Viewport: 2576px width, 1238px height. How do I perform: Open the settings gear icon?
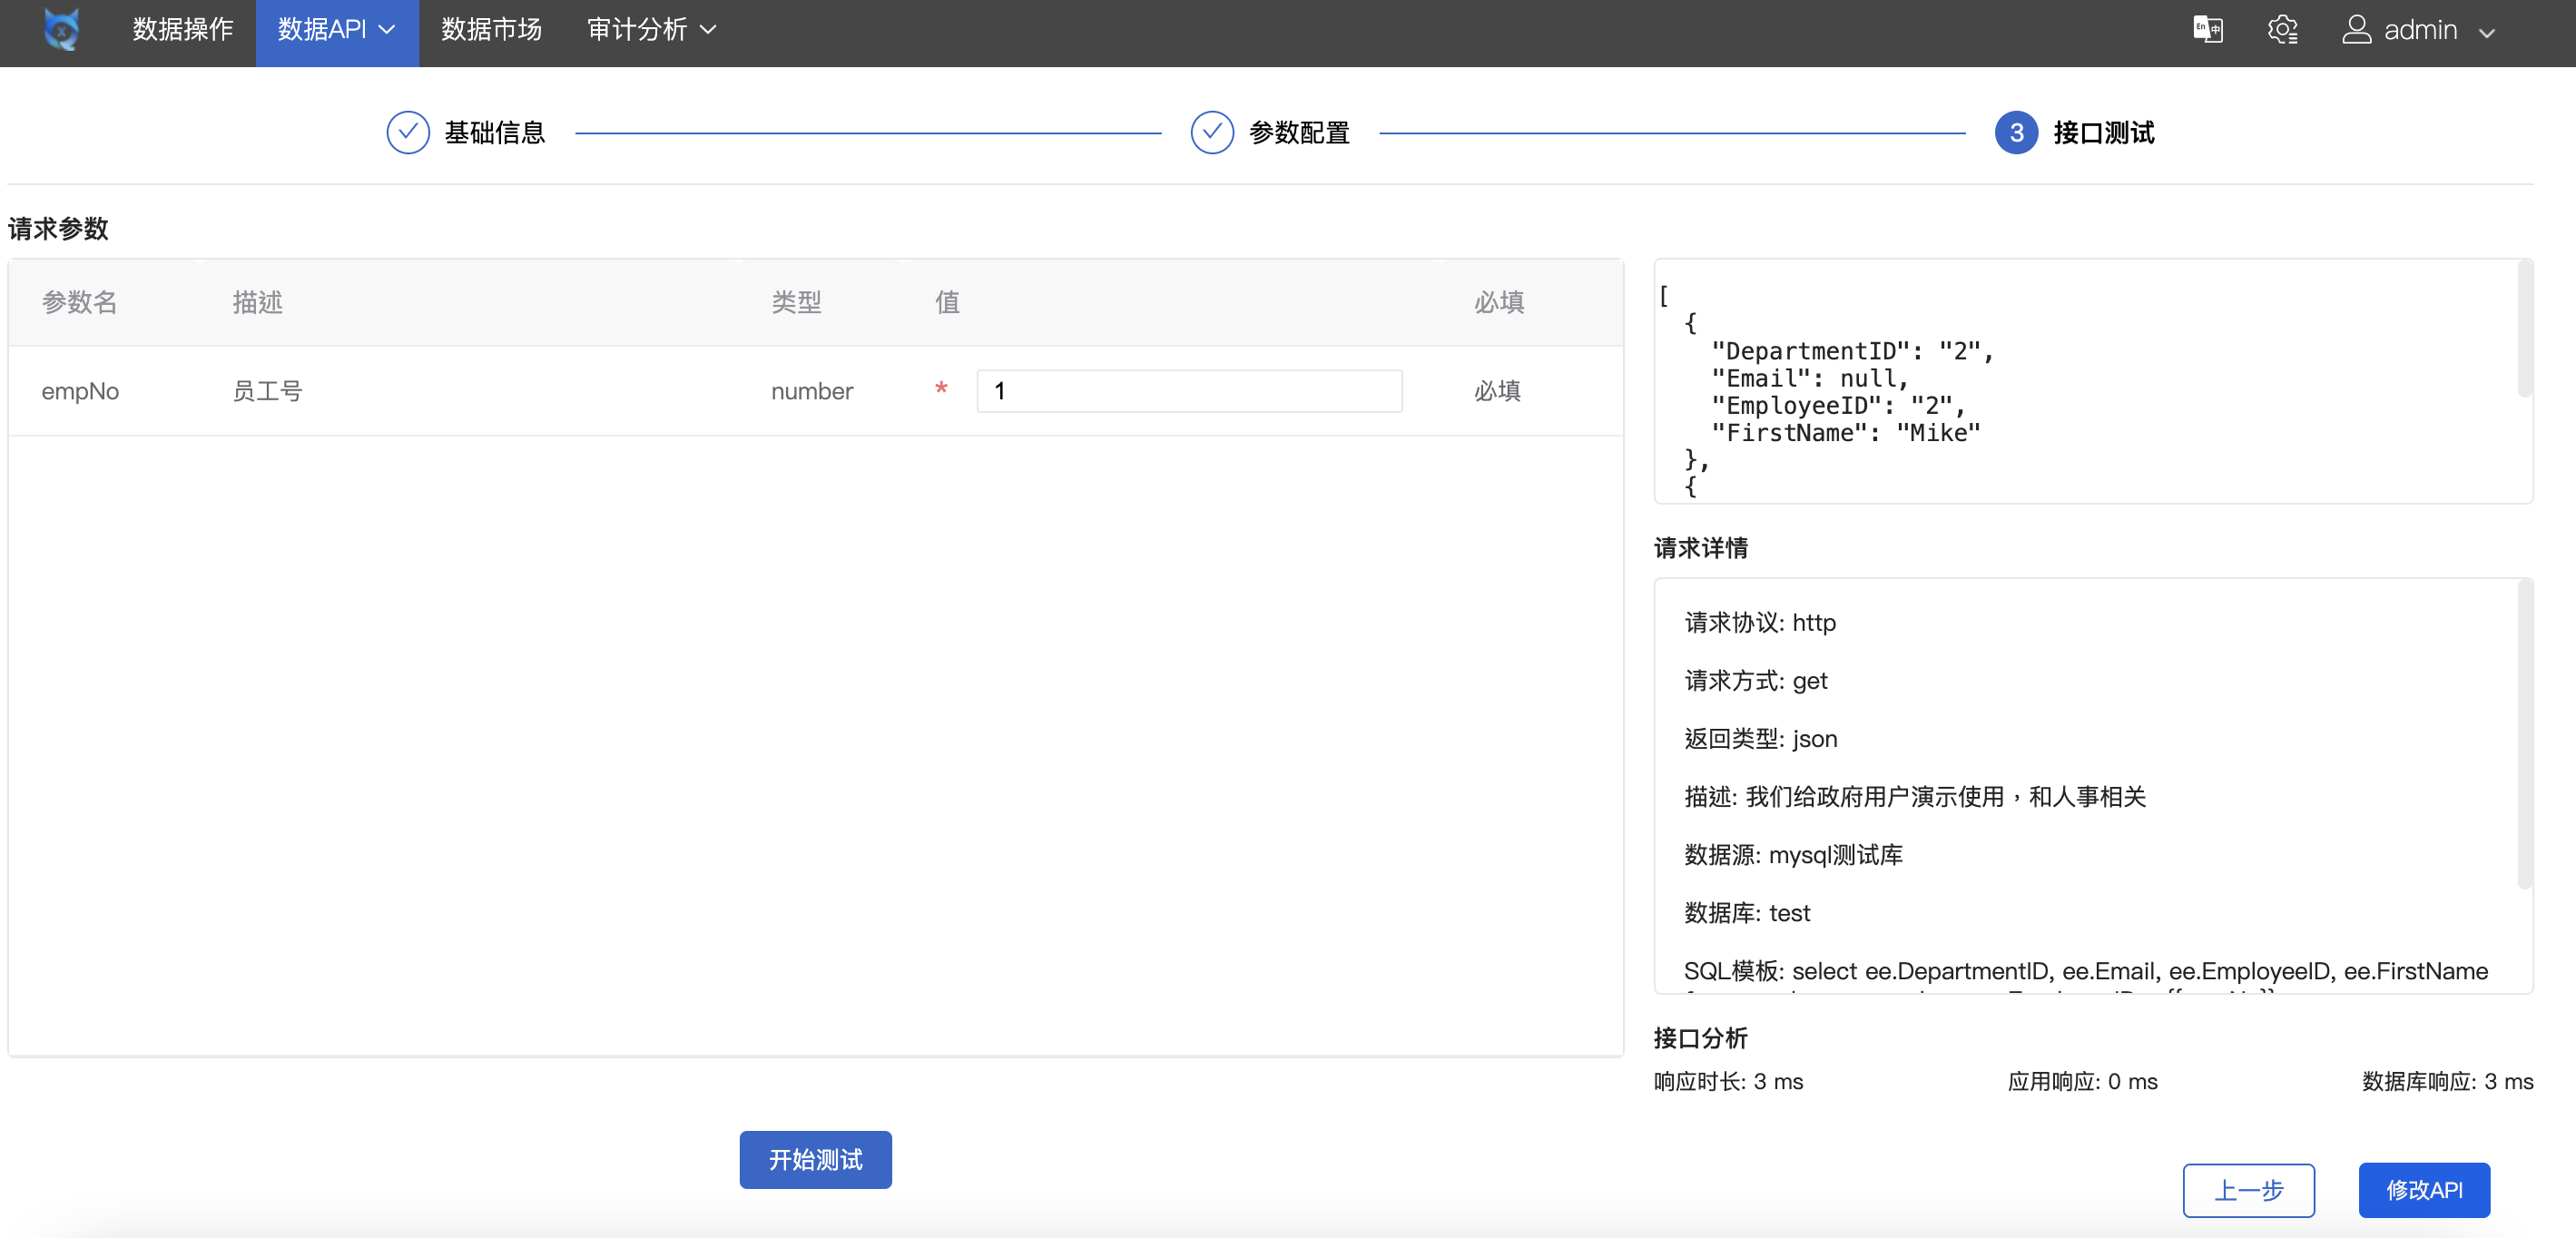[x=2282, y=30]
